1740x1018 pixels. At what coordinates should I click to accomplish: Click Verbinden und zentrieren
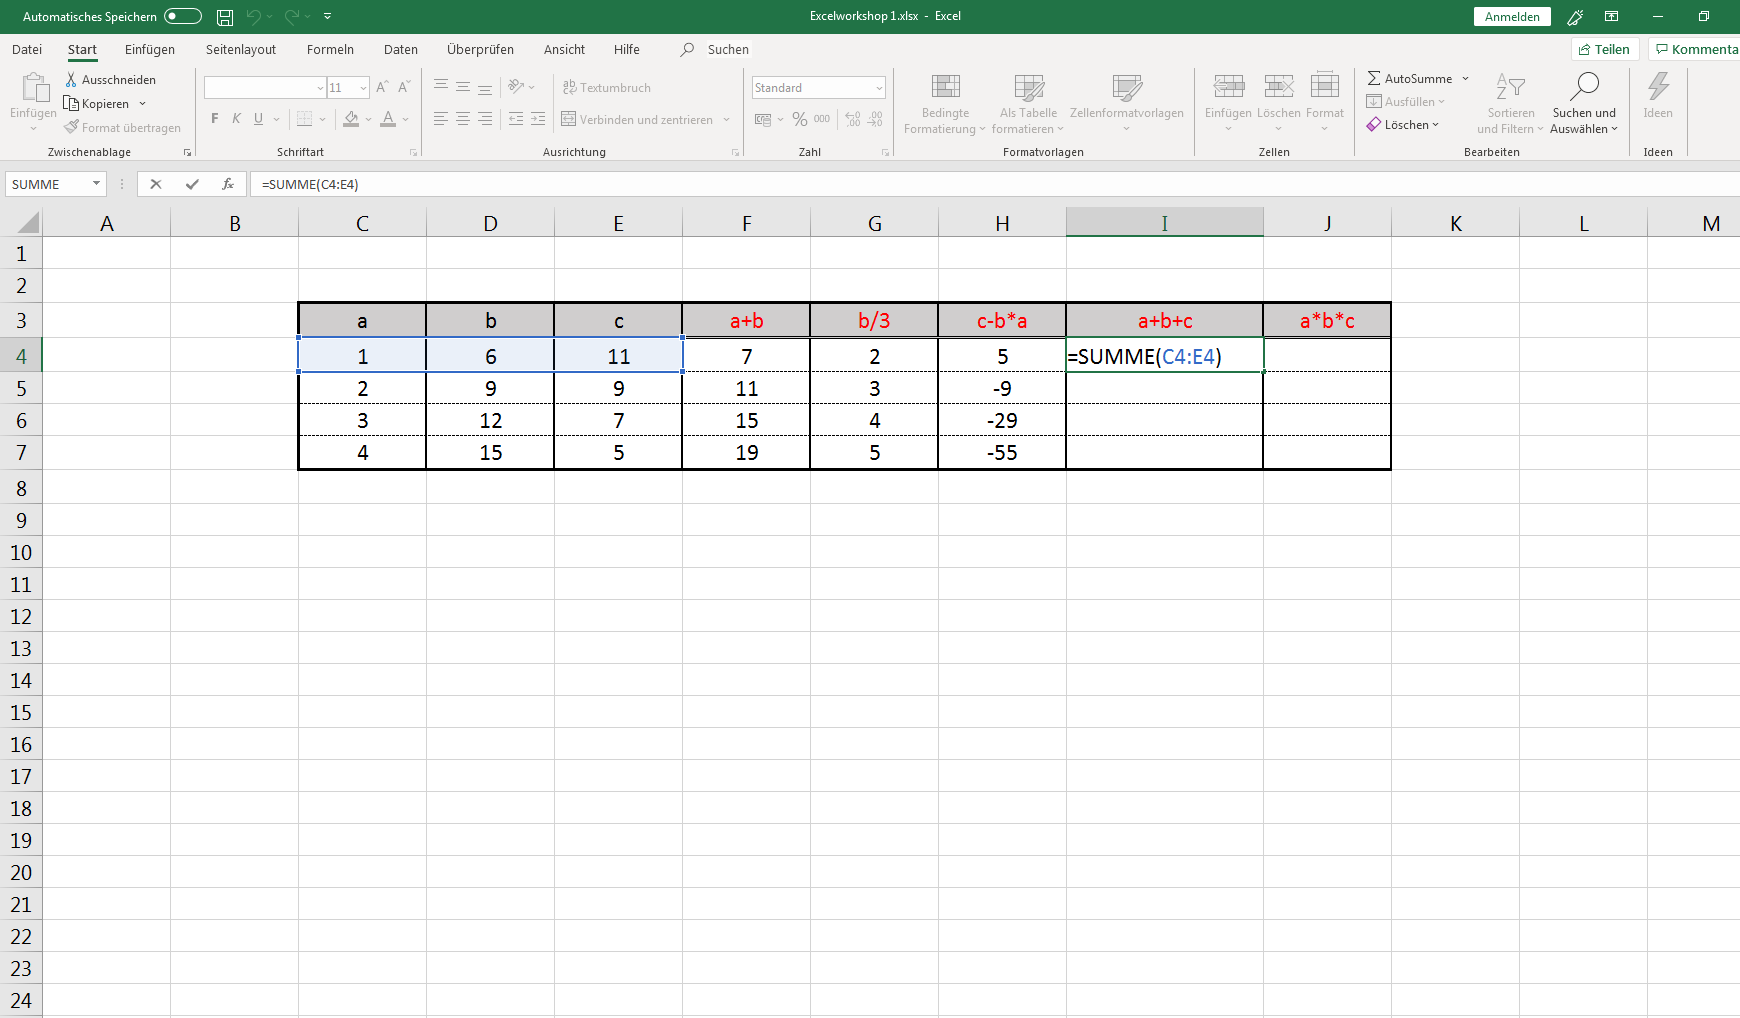coord(638,119)
